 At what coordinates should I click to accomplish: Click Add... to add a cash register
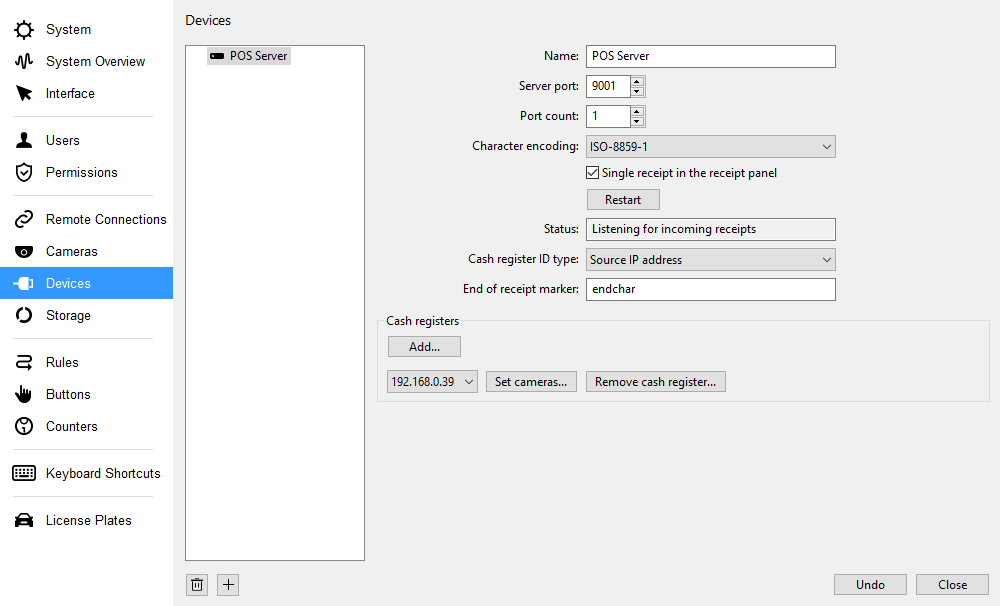coord(424,347)
